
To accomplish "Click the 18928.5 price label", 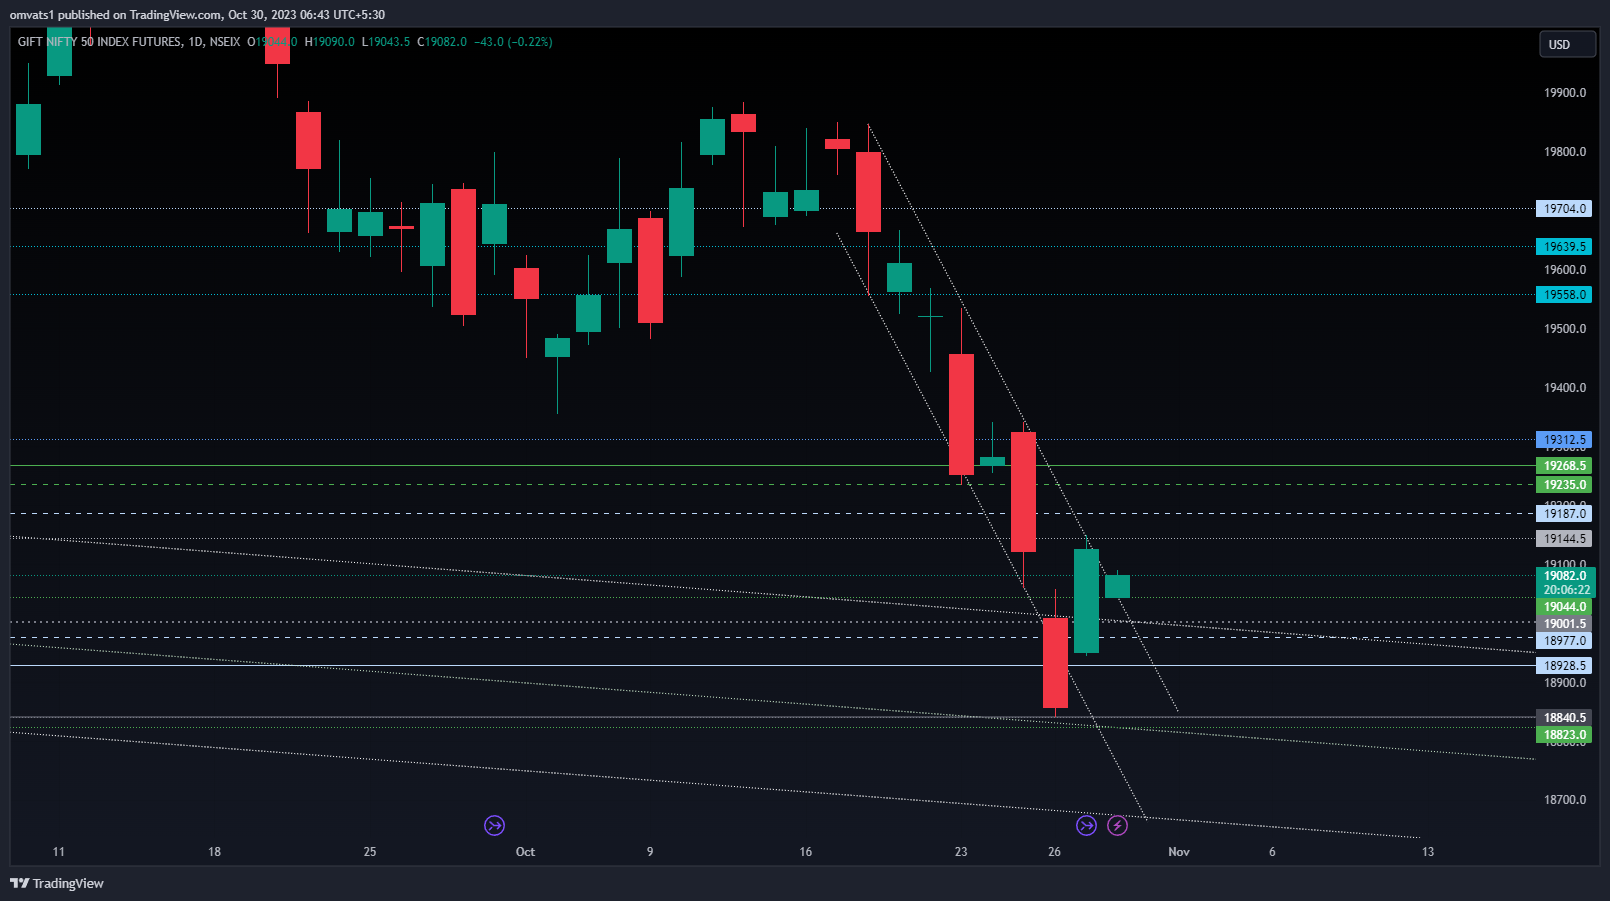I will point(1564,666).
